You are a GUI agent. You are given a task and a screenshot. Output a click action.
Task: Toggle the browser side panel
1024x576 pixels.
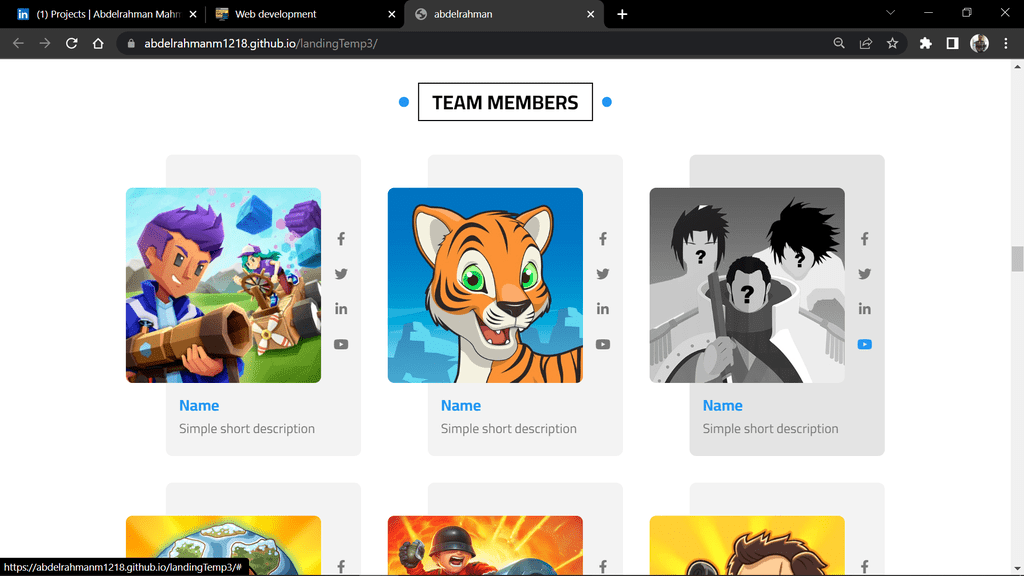coord(952,43)
